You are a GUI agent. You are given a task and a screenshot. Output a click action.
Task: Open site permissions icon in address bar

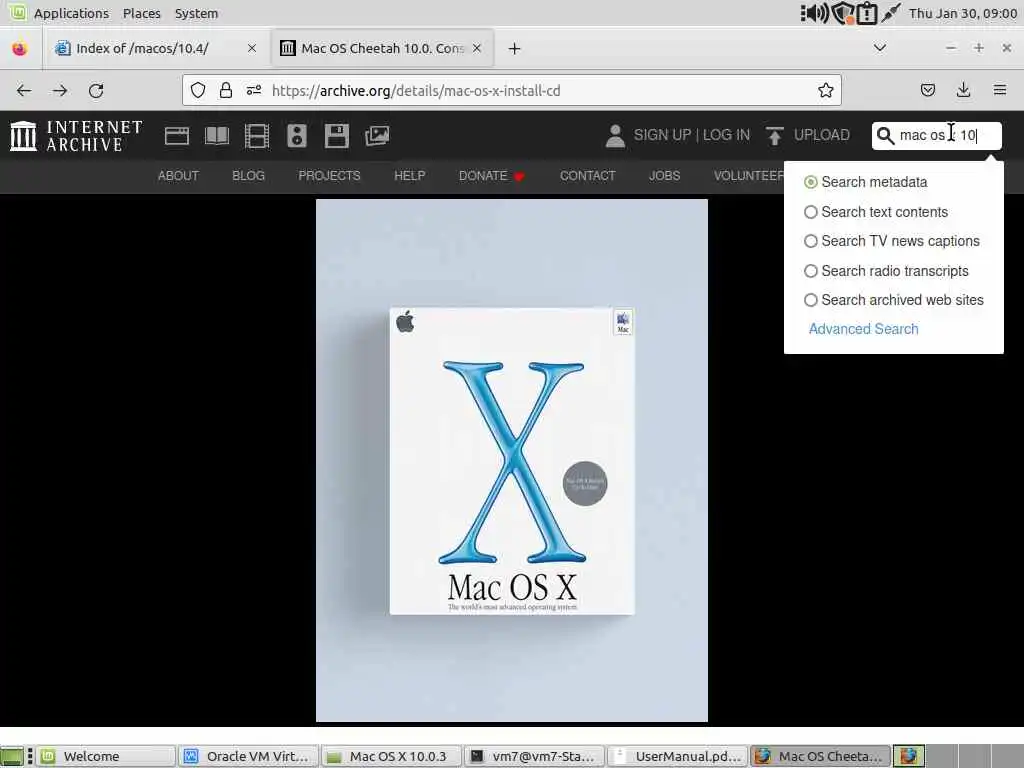(x=253, y=90)
